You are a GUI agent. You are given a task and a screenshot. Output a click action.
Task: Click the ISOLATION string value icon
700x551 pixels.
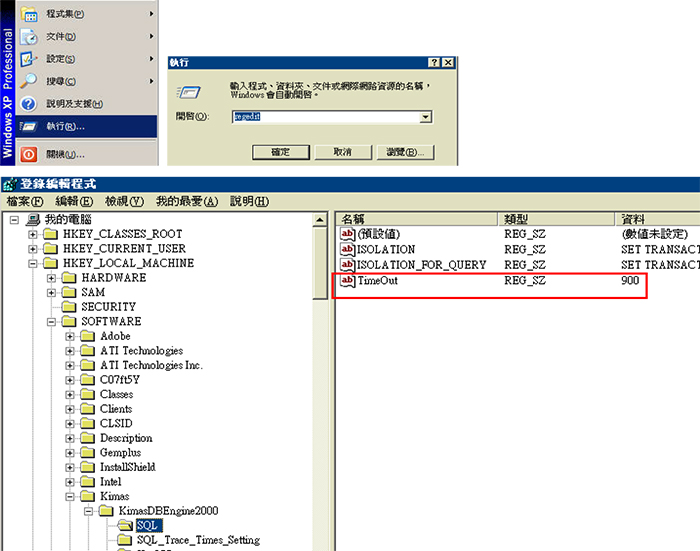click(x=348, y=249)
